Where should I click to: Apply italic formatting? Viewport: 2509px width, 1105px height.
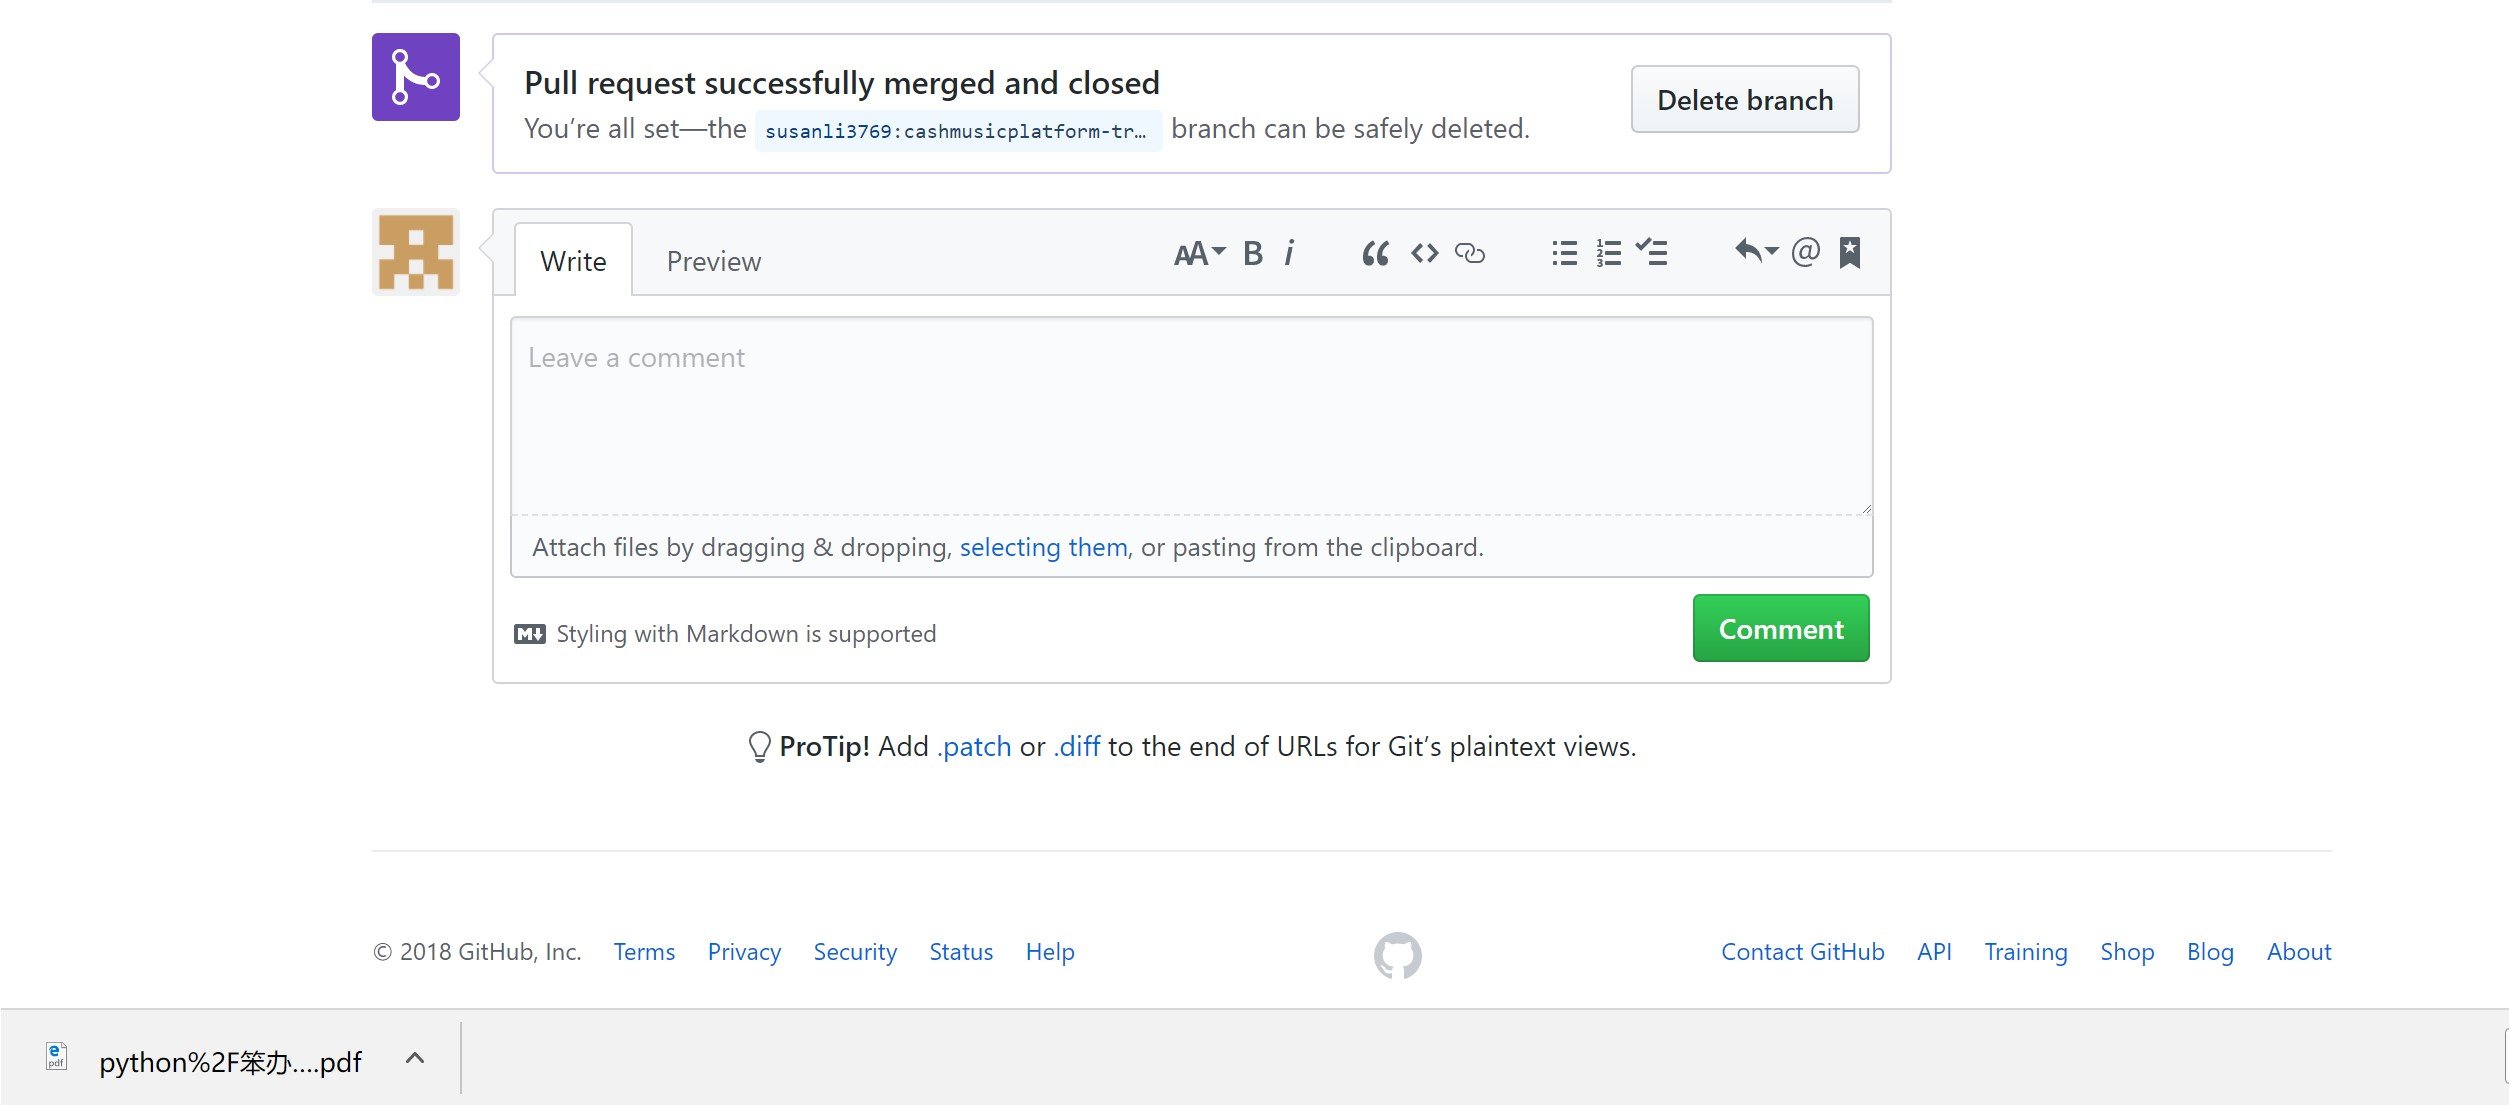coord(1290,254)
